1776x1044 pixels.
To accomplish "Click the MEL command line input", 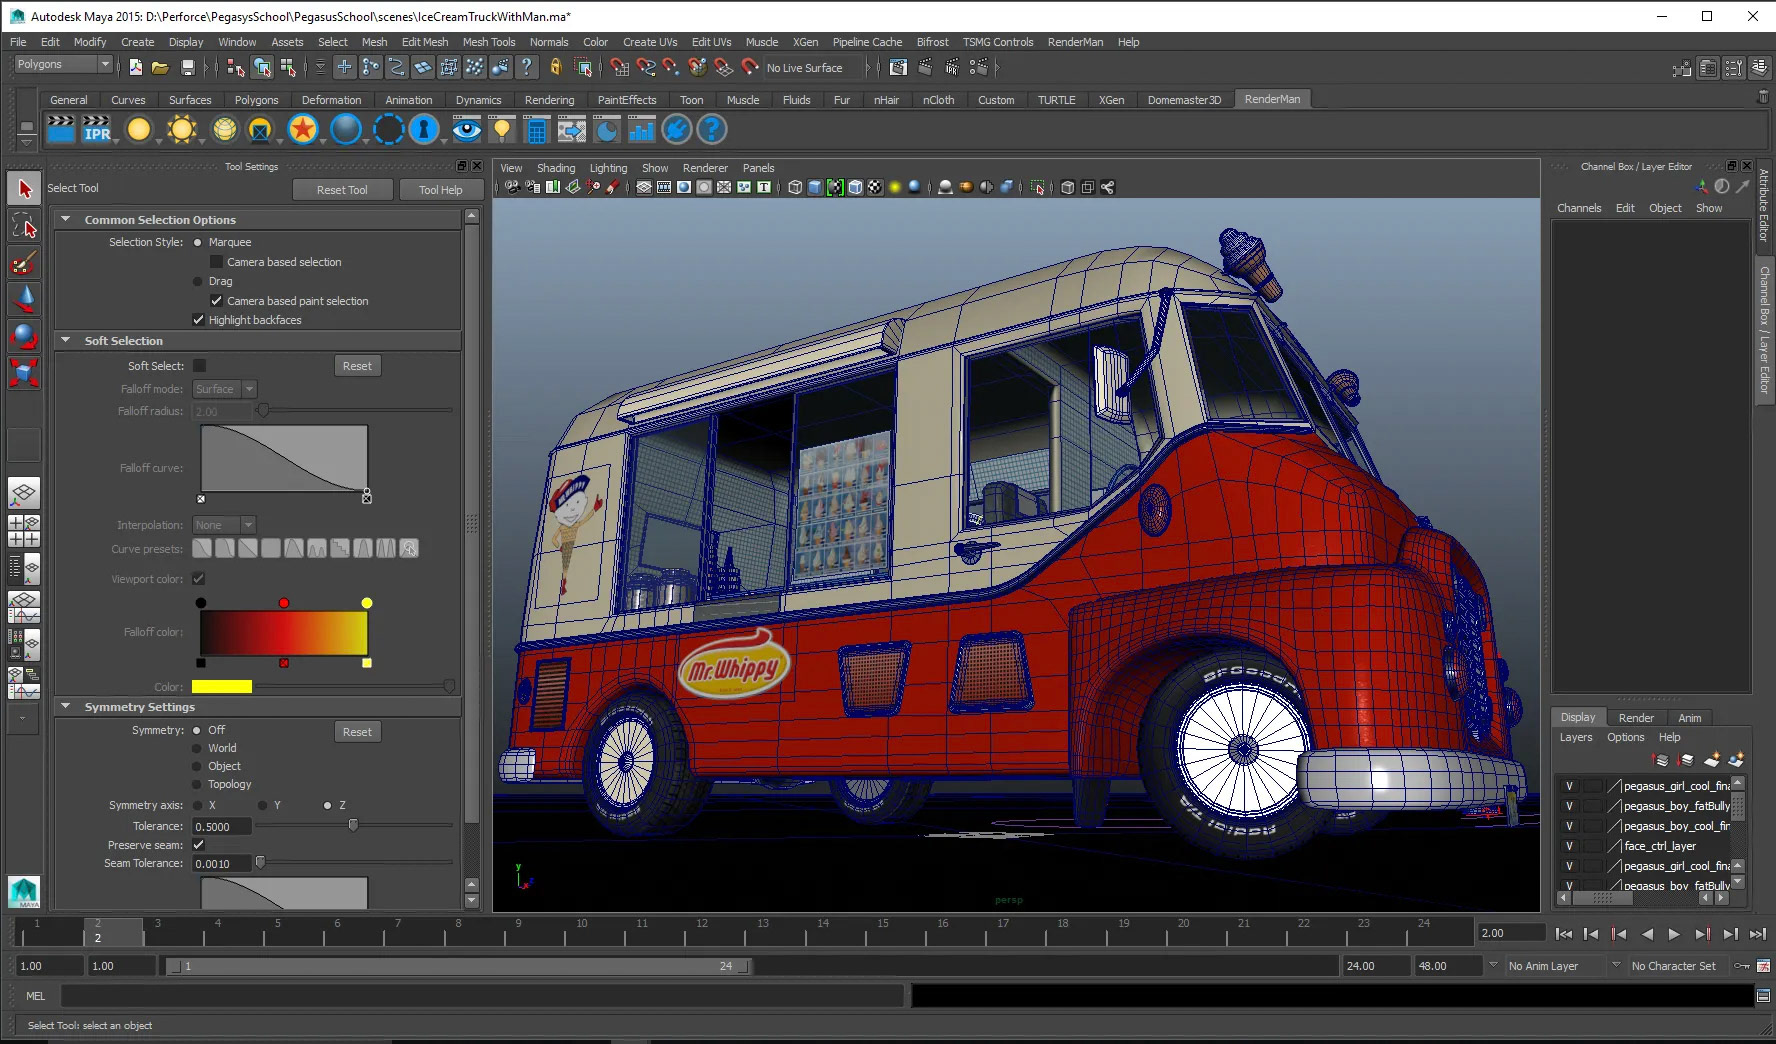I will tap(482, 996).
